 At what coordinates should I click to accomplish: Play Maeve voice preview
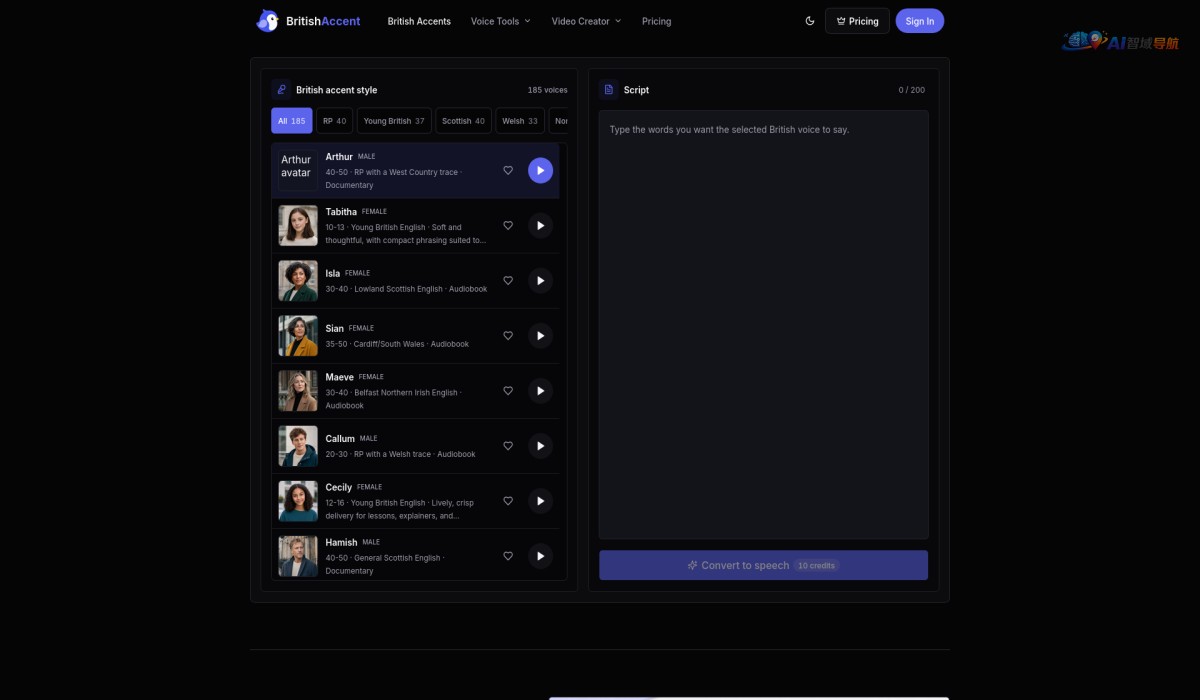click(x=540, y=391)
